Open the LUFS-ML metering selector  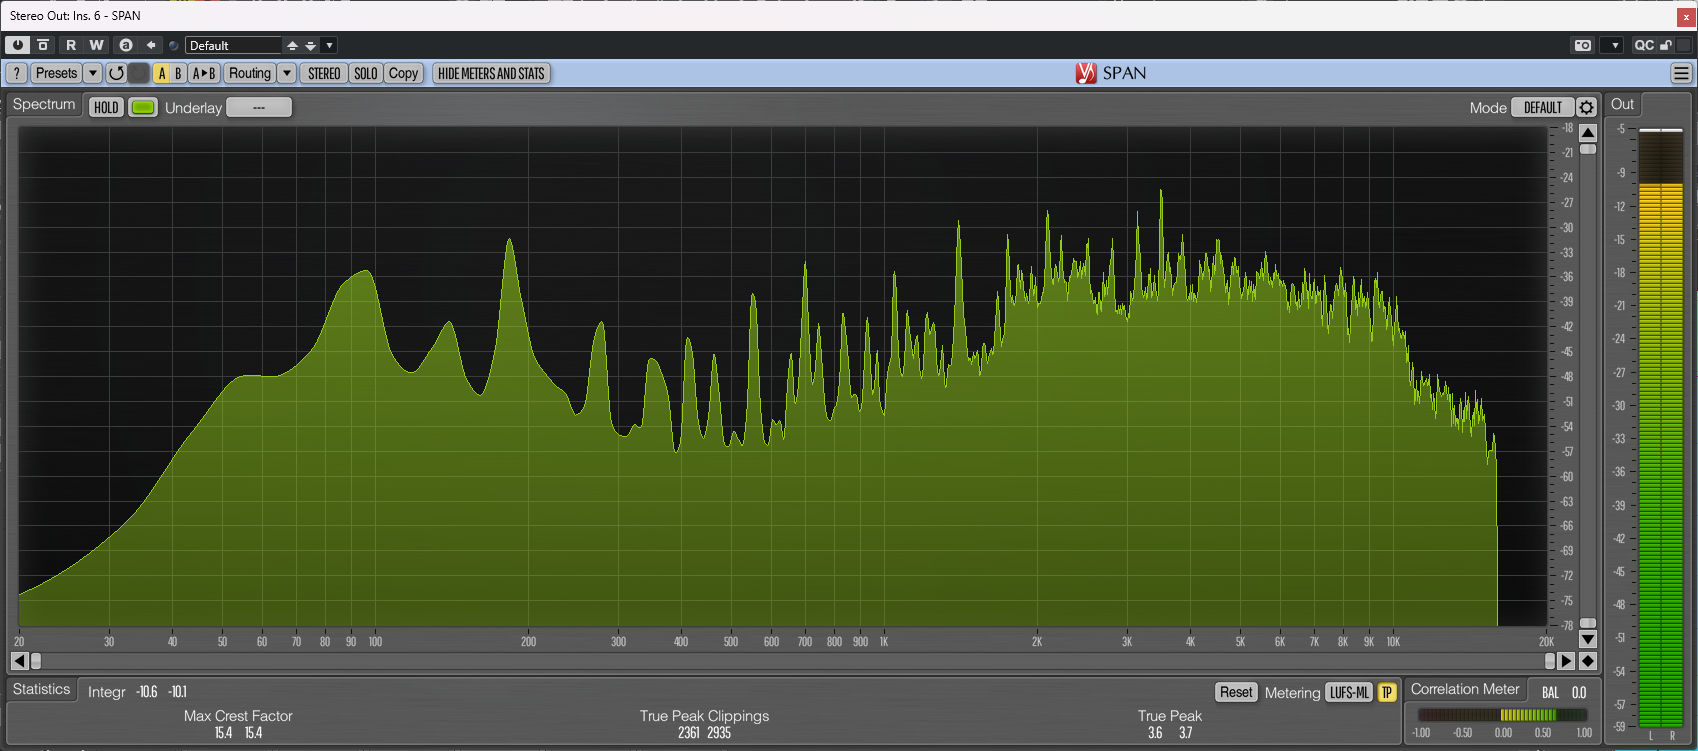[1349, 692]
